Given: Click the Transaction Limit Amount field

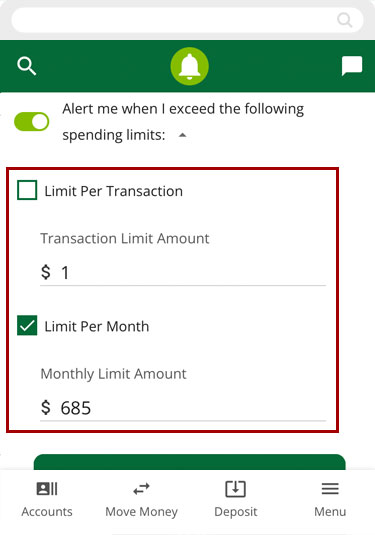Looking at the screenshot, I should point(183,273).
